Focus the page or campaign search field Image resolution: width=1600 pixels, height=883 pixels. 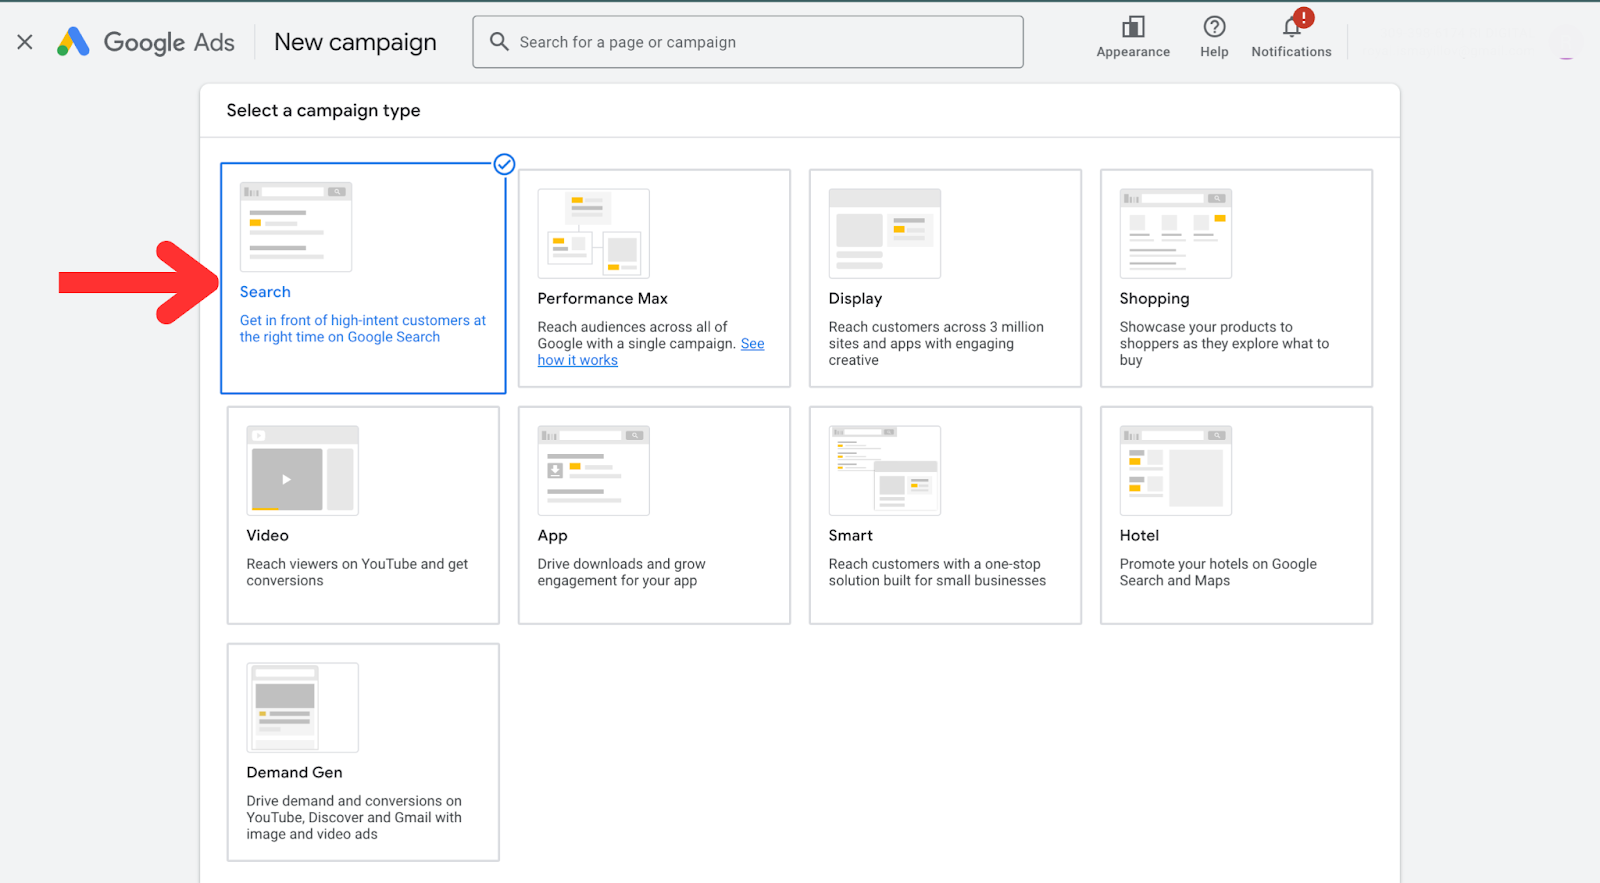tap(748, 42)
